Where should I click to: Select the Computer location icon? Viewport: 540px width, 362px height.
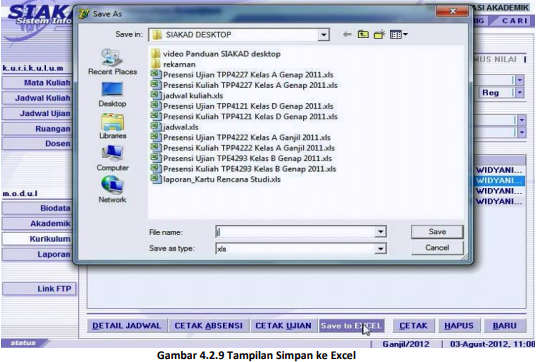pyautogui.click(x=112, y=158)
